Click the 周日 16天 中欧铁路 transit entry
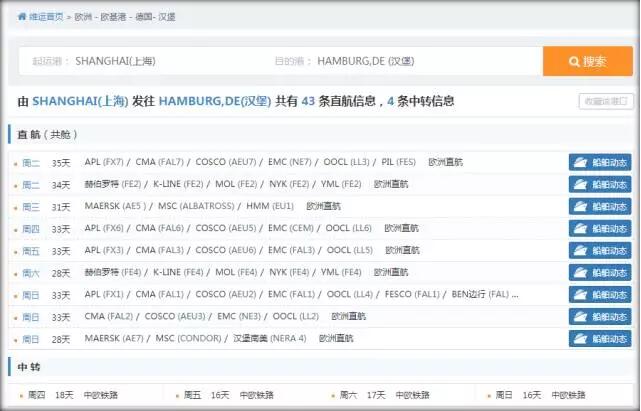 [540, 395]
